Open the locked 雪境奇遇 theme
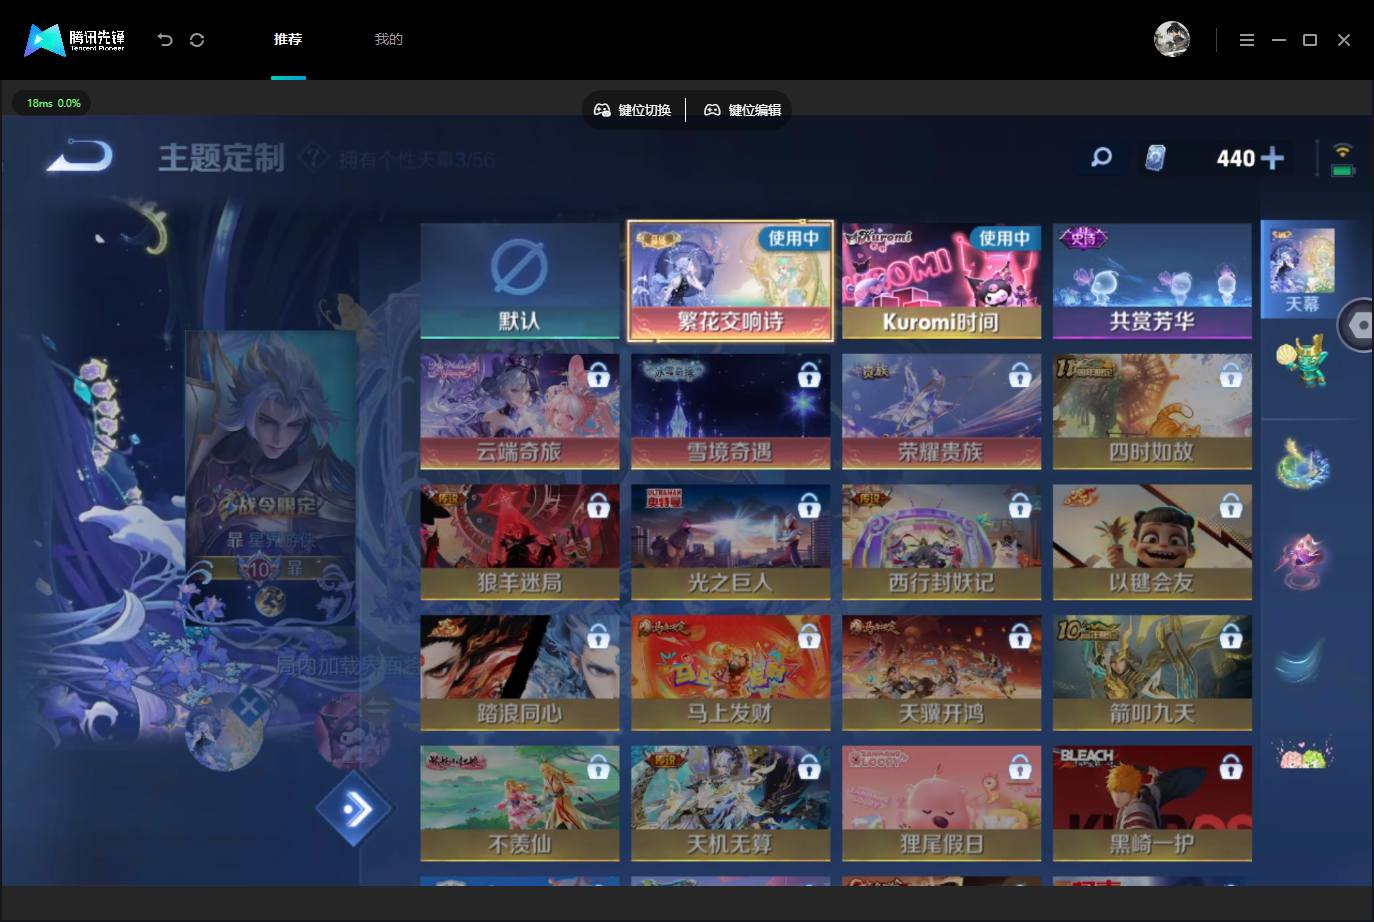 (730, 411)
